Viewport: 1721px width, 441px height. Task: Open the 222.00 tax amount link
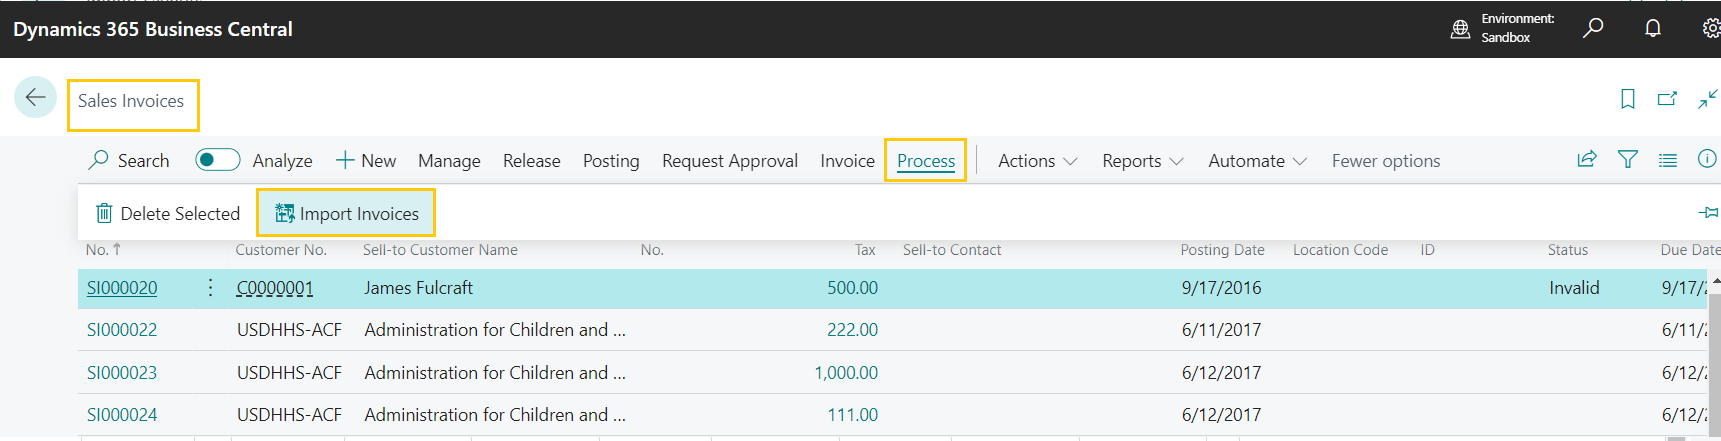[x=852, y=330]
